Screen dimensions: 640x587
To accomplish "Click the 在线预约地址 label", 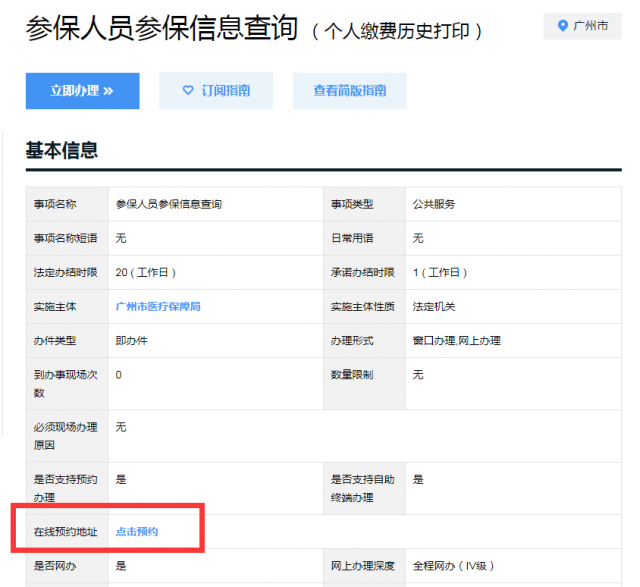I will coord(65,531).
